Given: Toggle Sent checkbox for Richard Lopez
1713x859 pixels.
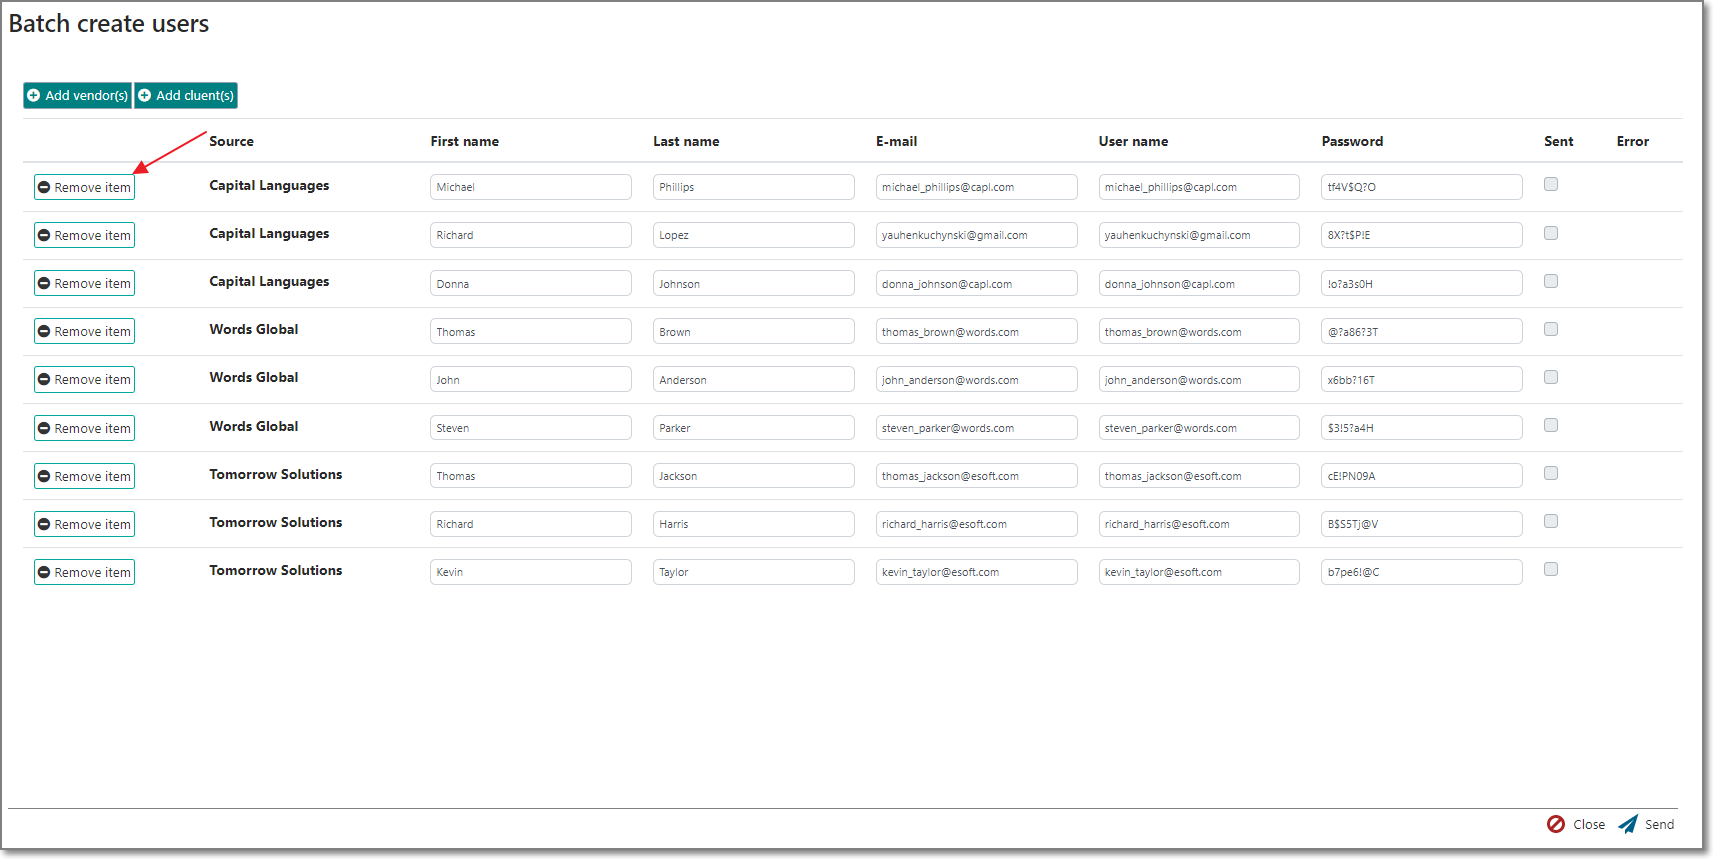Looking at the screenshot, I should click(x=1551, y=233).
